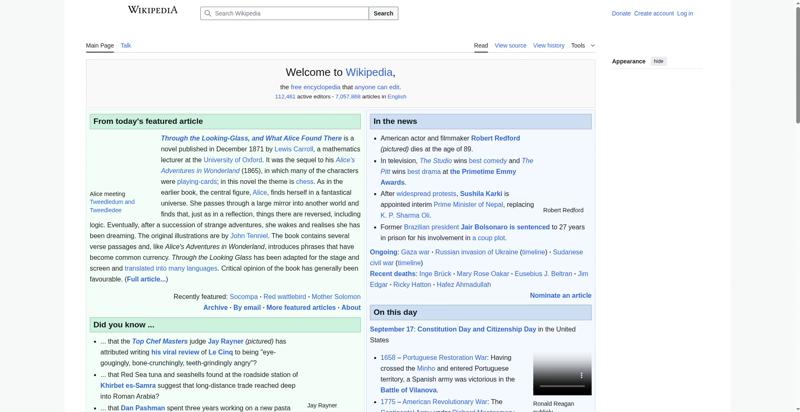Image resolution: width=800 pixels, height=412 pixels.
Task: Switch to the Talk tab
Action: [126, 45]
